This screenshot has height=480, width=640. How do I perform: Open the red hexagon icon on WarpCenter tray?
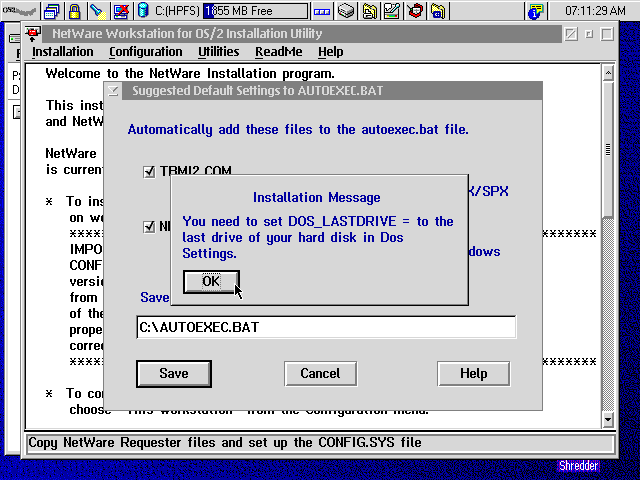point(415,11)
